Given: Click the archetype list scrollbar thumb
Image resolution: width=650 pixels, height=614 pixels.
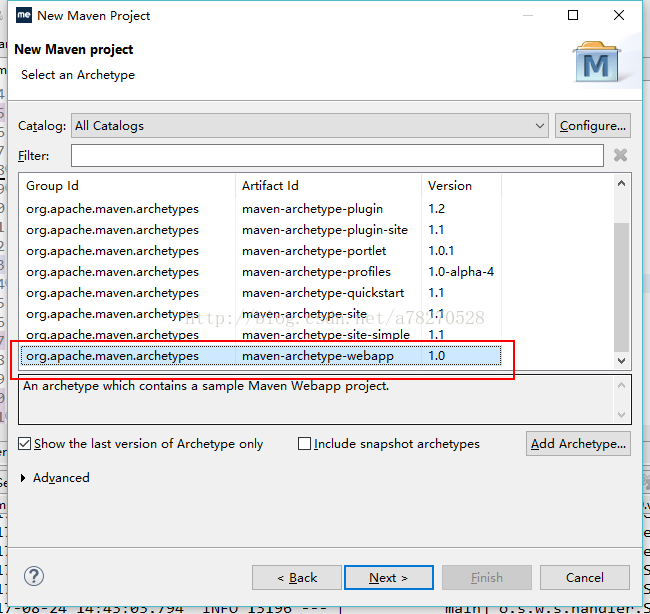Looking at the screenshot, I should [621, 287].
